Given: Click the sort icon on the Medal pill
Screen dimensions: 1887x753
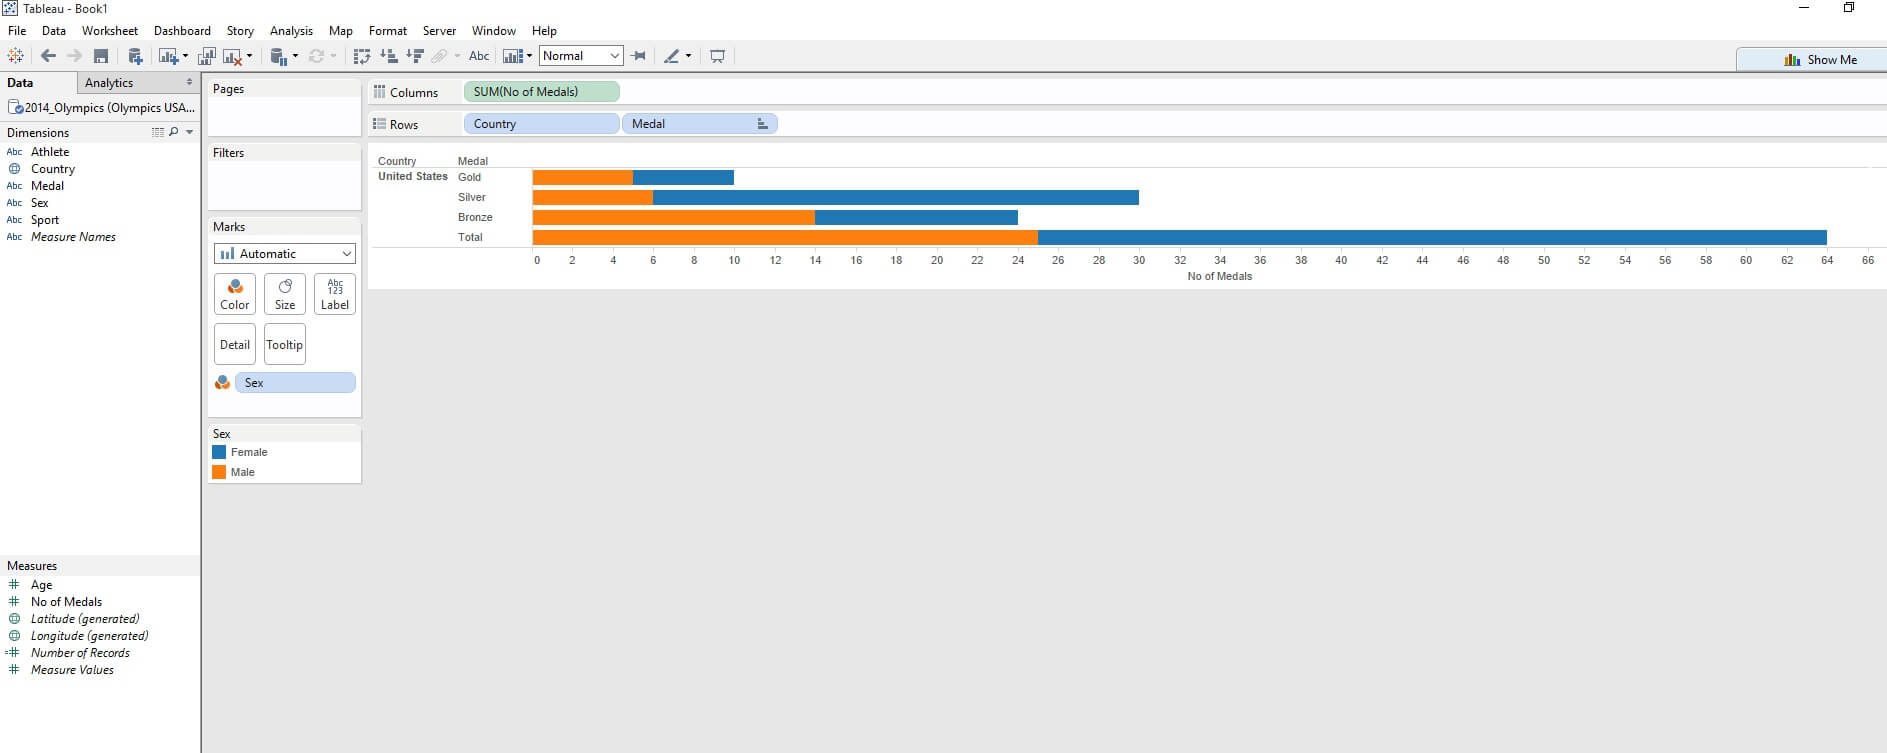Looking at the screenshot, I should pos(762,124).
